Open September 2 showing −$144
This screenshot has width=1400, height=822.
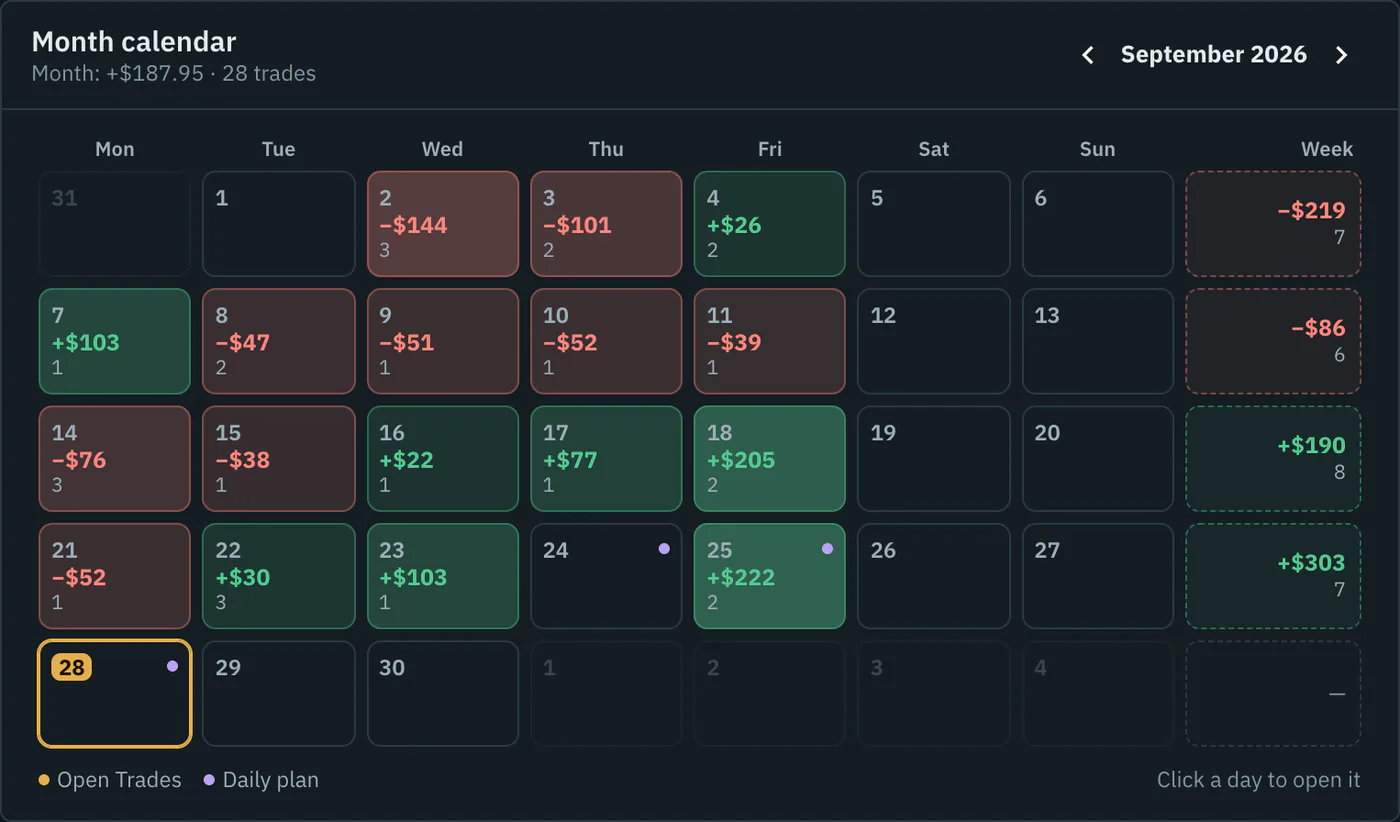(443, 224)
